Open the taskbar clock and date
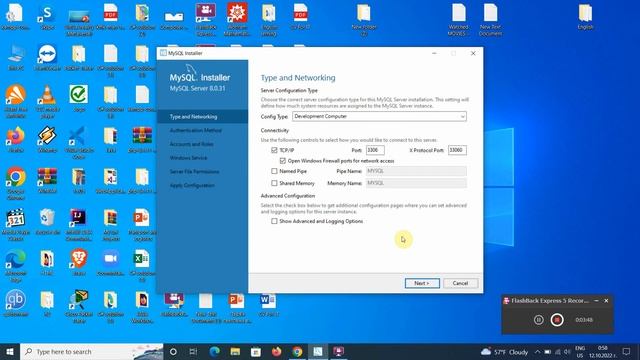This screenshot has height=360, width=640. (602, 351)
